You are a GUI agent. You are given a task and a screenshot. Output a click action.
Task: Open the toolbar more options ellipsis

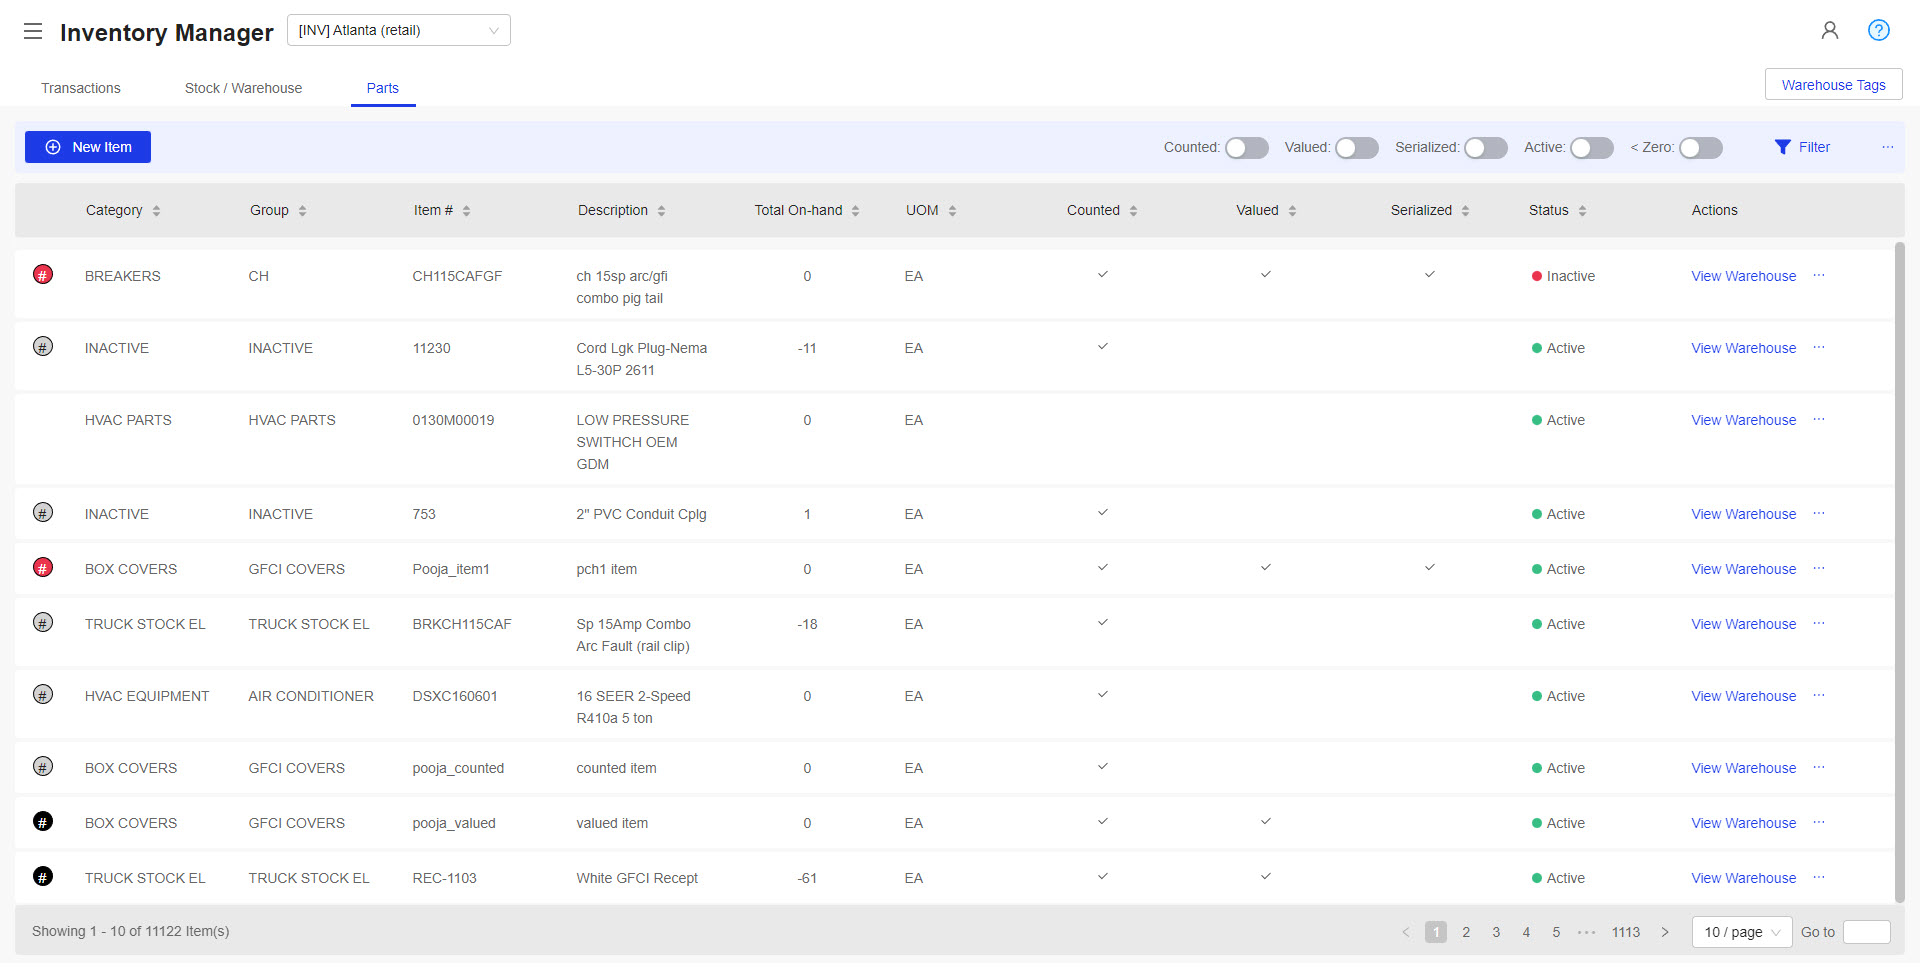point(1888,147)
